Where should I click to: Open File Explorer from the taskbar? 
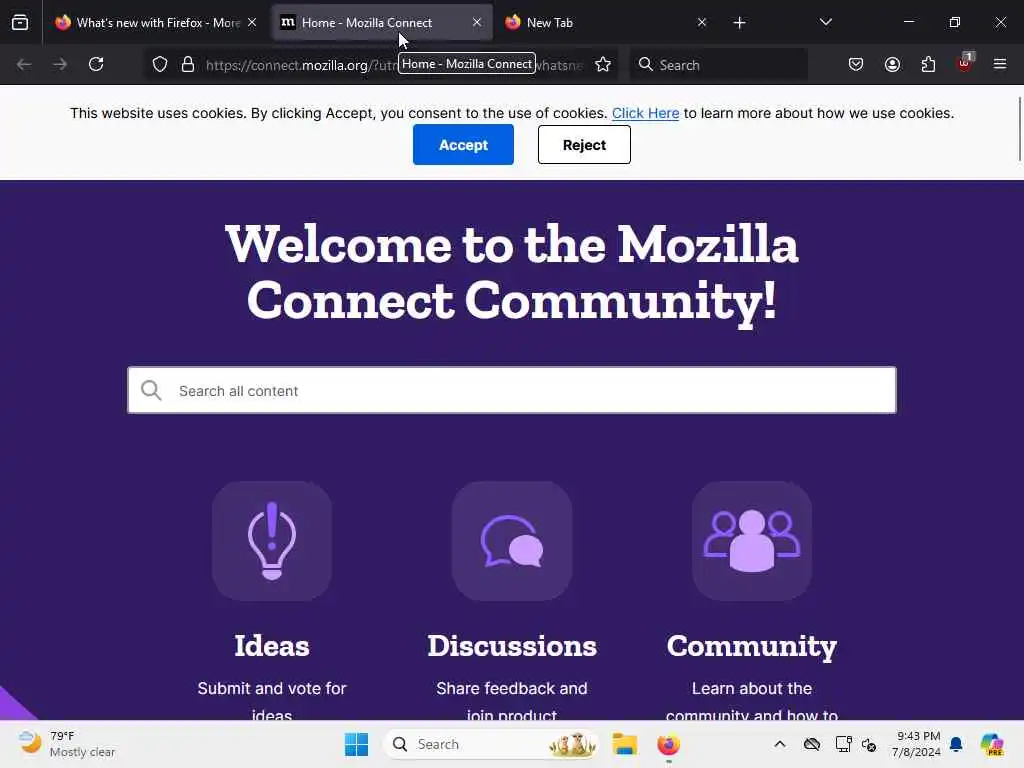(624, 744)
